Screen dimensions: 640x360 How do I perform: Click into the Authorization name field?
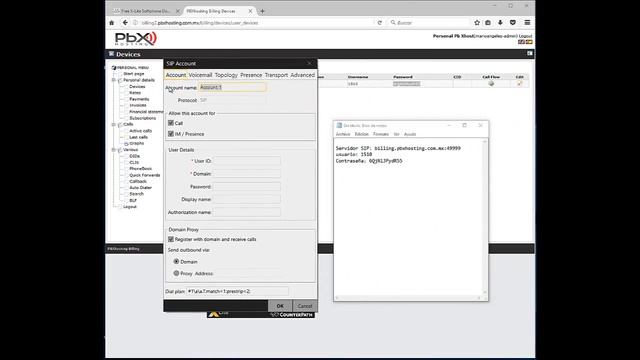(247, 212)
